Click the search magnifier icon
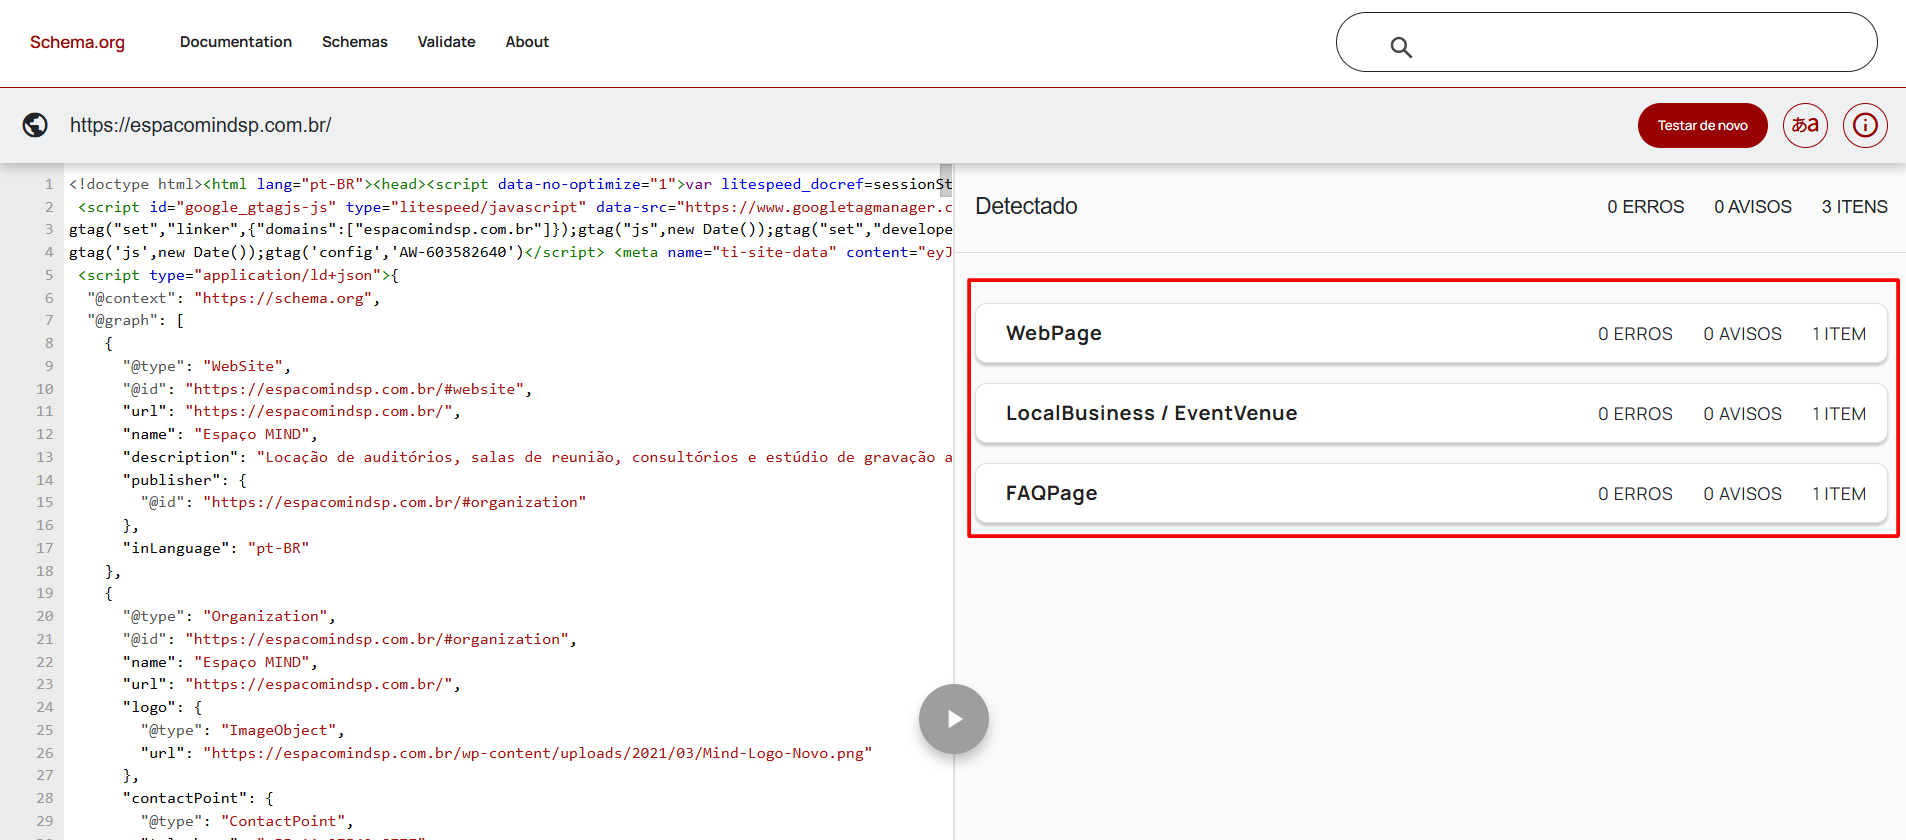The width and height of the screenshot is (1906, 840). coord(1401,47)
